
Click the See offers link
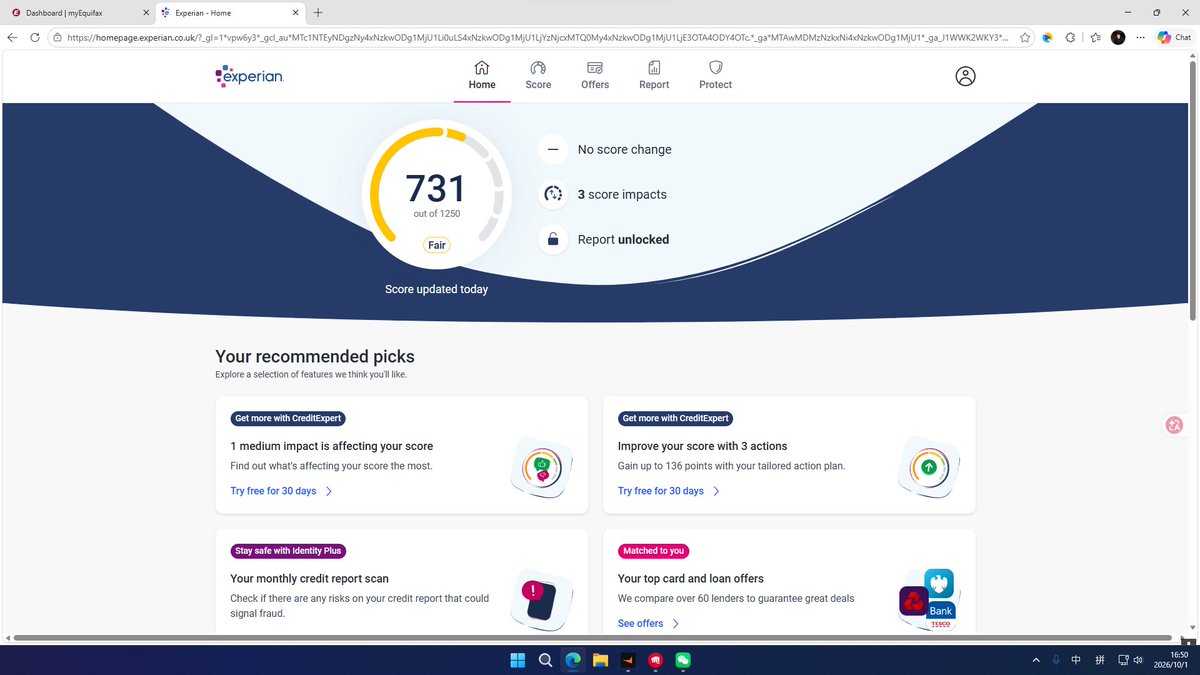(x=648, y=623)
